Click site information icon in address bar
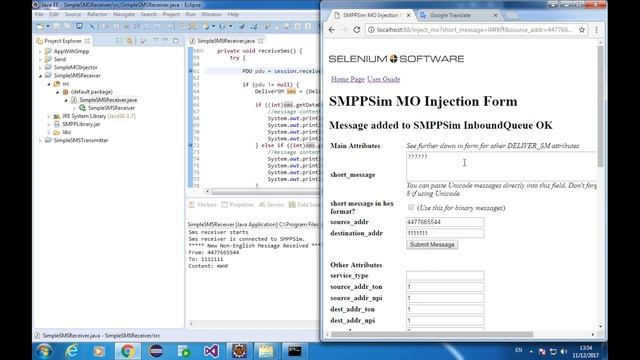 pos(371,30)
